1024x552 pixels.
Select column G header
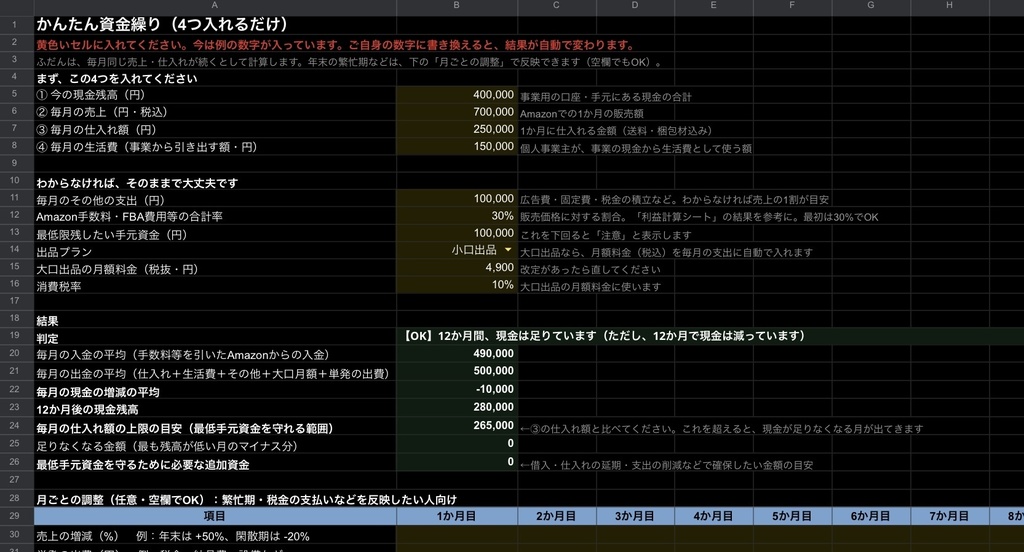[x=871, y=5]
